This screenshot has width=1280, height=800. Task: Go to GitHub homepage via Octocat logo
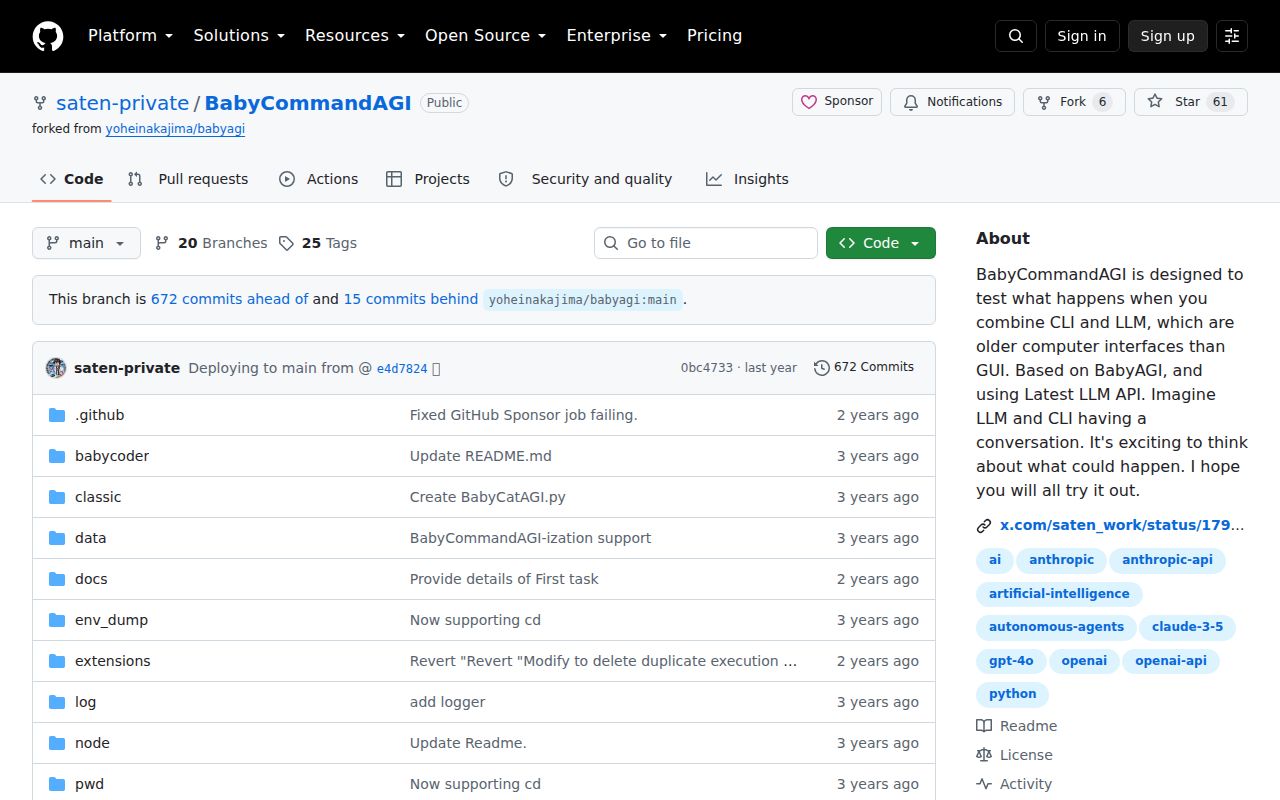click(x=48, y=36)
